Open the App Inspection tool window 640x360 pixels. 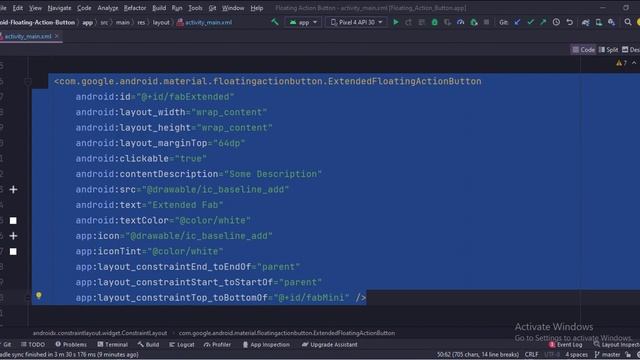(266, 344)
